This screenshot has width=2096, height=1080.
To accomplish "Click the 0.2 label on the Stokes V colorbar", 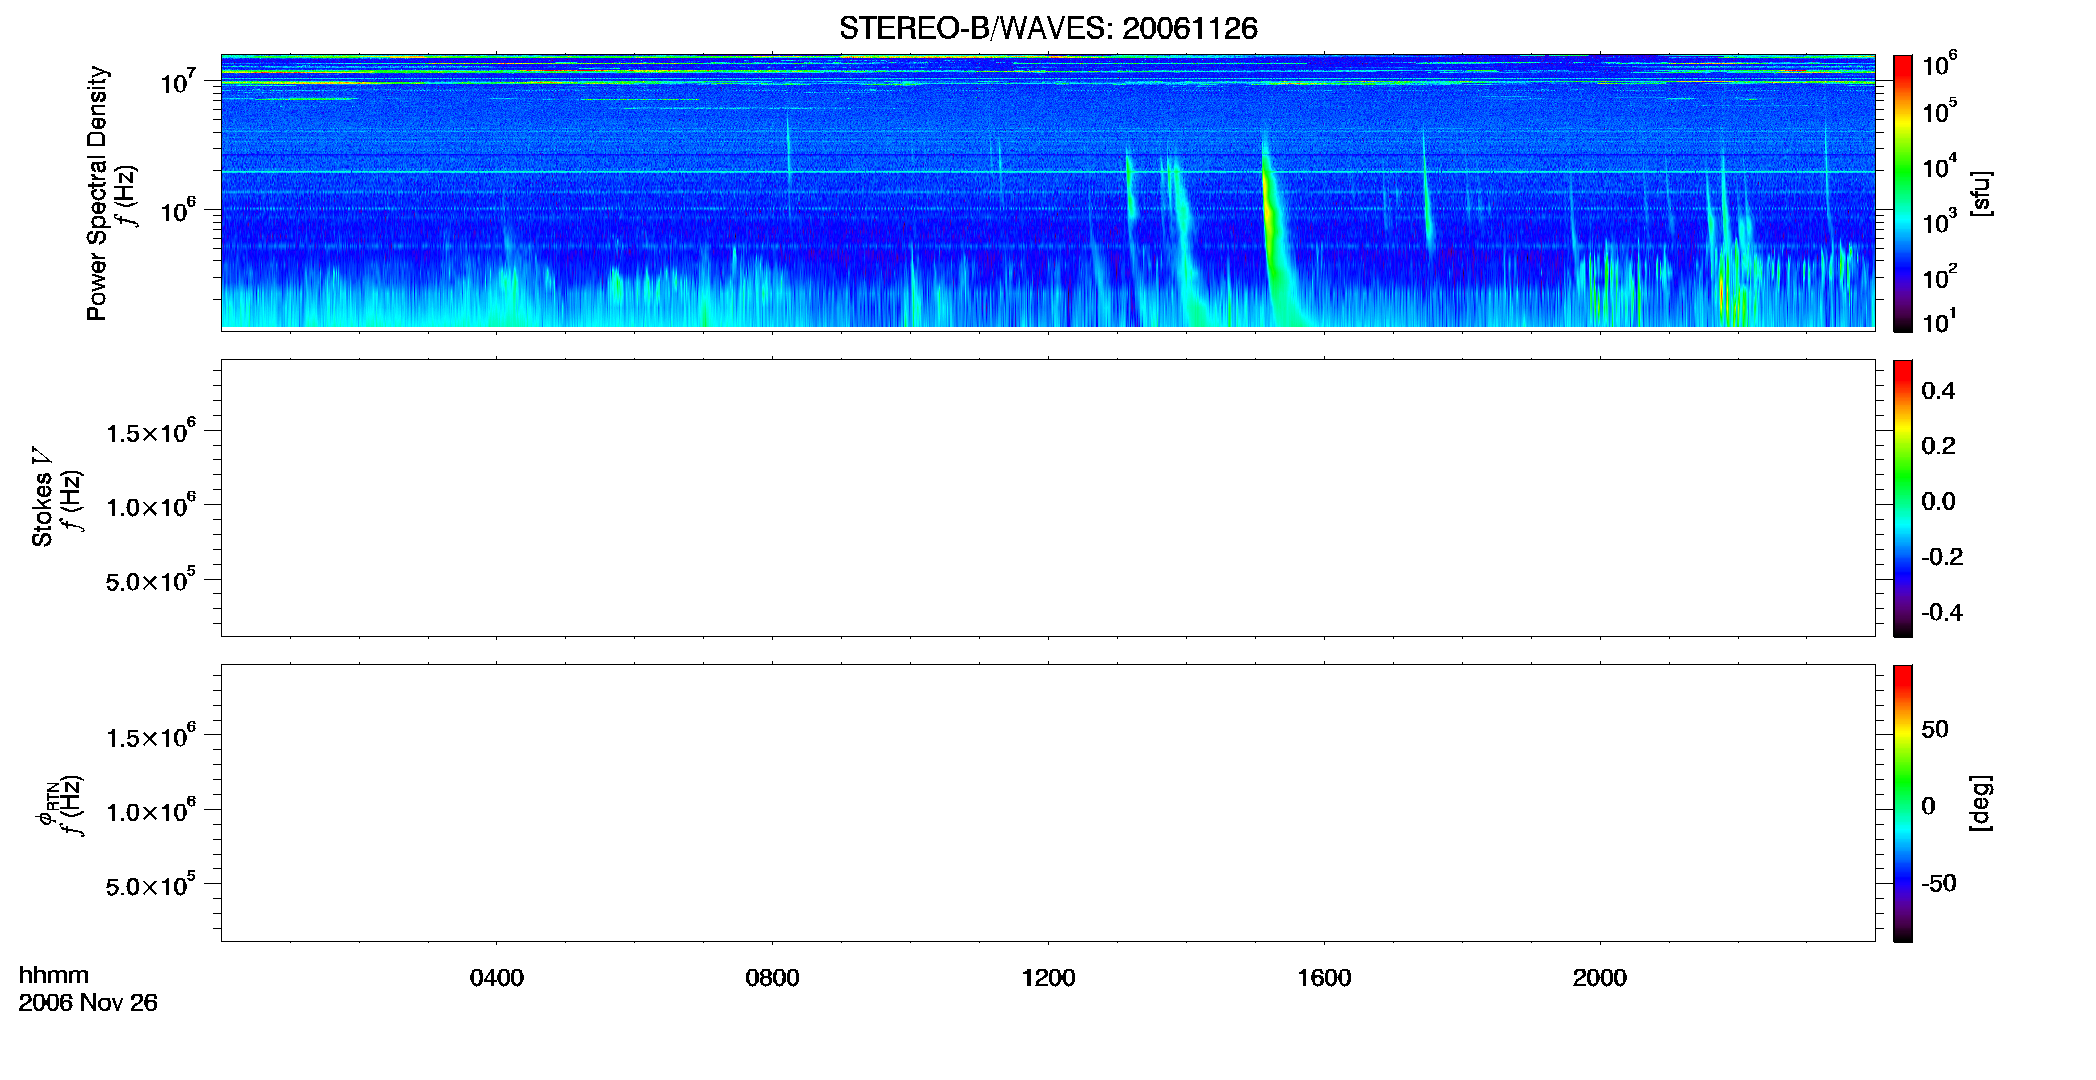I will pos(1938,446).
